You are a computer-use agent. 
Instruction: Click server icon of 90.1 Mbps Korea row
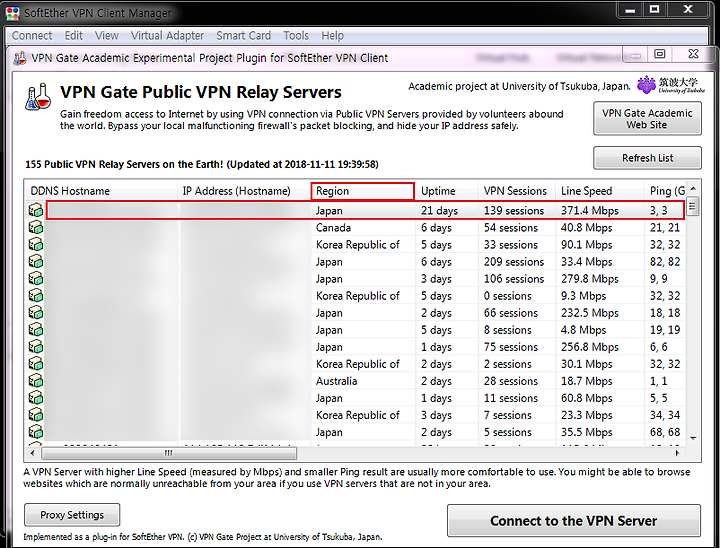(x=36, y=244)
